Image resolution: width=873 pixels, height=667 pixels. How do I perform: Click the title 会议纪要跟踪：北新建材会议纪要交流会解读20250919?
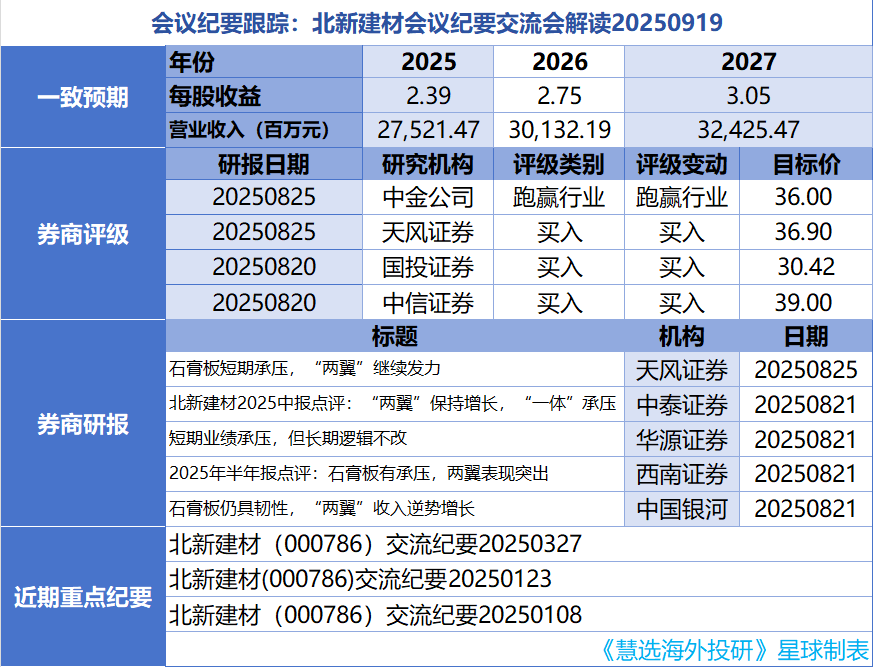(x=436, y=23)
